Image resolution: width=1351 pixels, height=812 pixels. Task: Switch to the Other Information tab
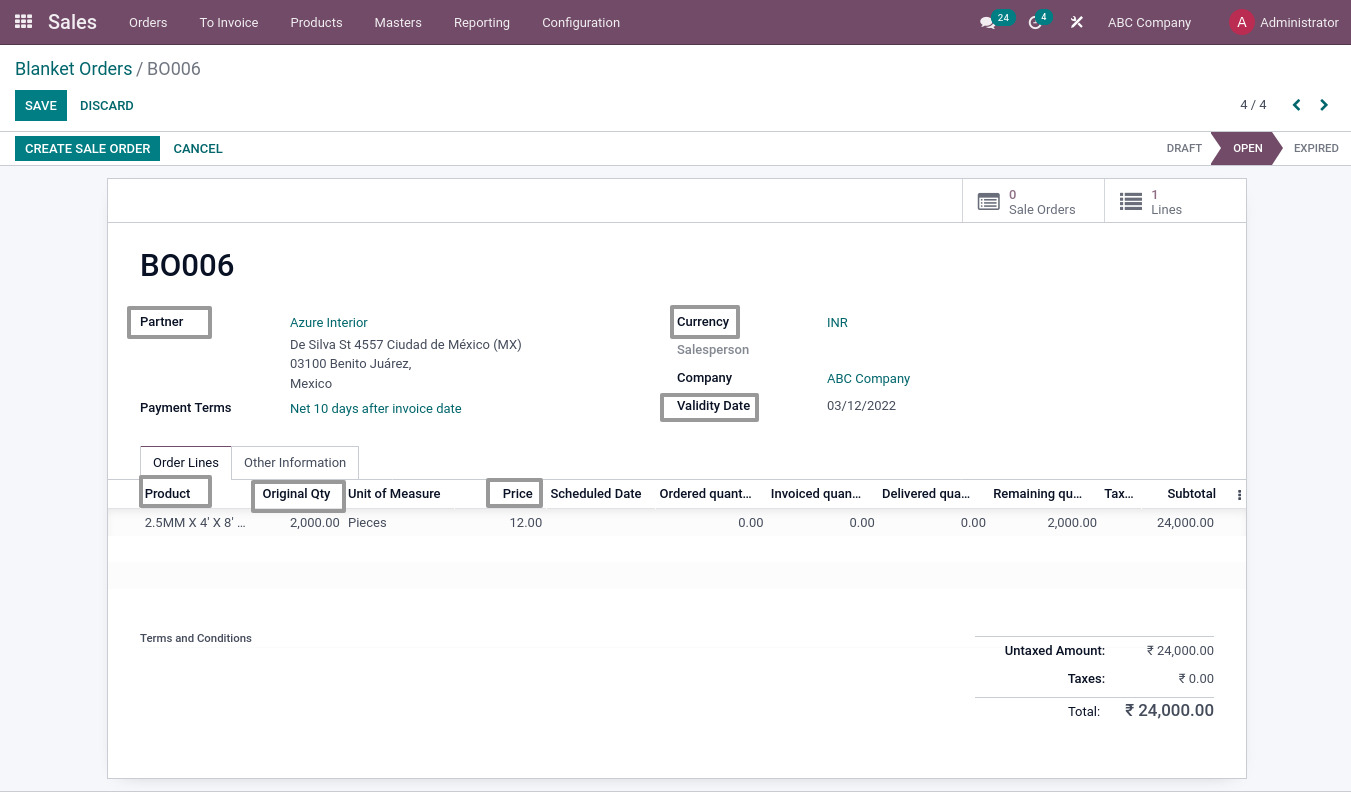pos(294,462)
